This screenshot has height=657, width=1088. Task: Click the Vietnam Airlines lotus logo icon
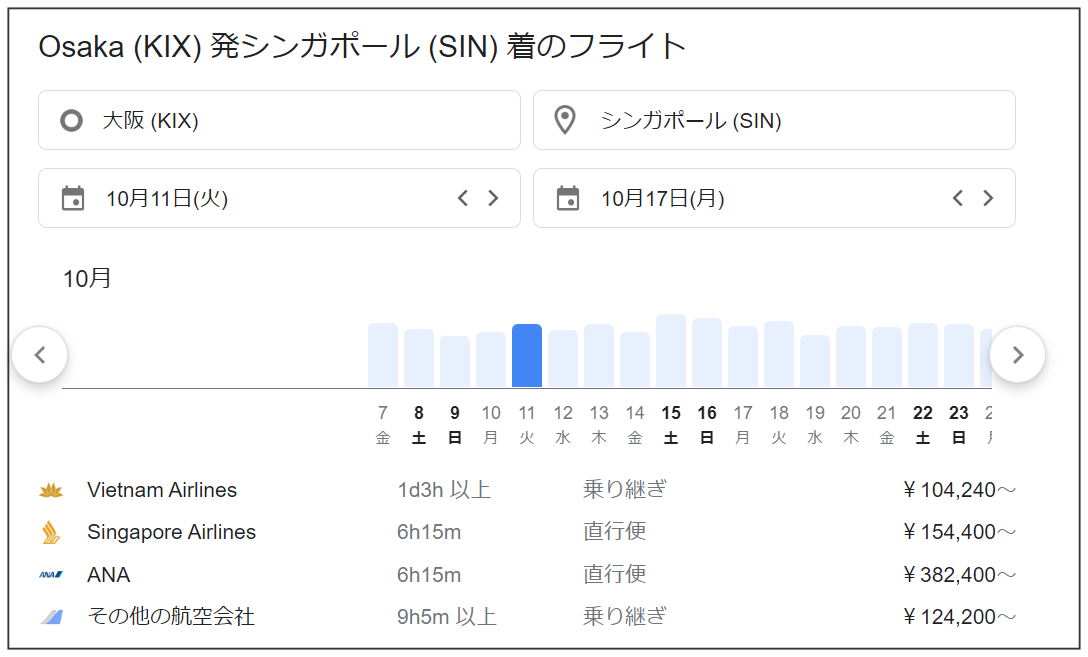pos(51,490)
